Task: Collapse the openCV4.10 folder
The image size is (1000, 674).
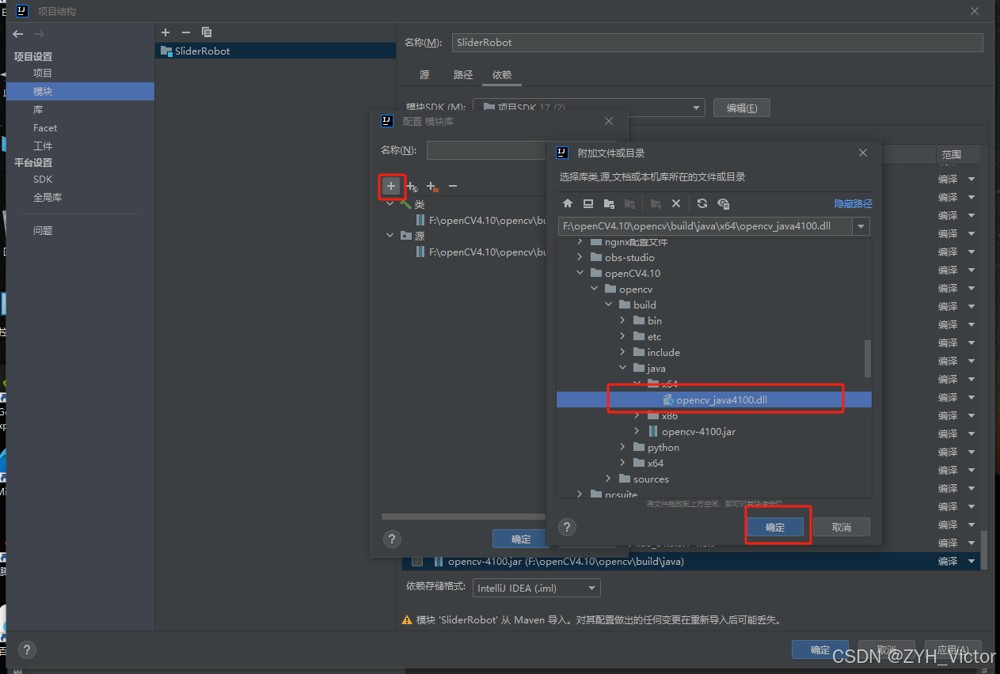Action: pyautogui.click(x=580, y=273)
